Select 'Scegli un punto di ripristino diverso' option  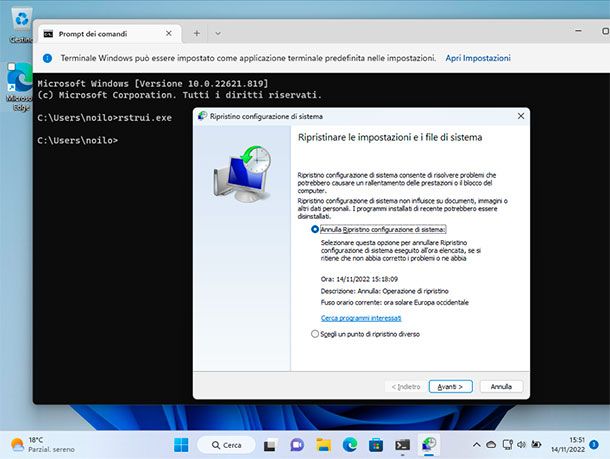click(x=315, y=334)
